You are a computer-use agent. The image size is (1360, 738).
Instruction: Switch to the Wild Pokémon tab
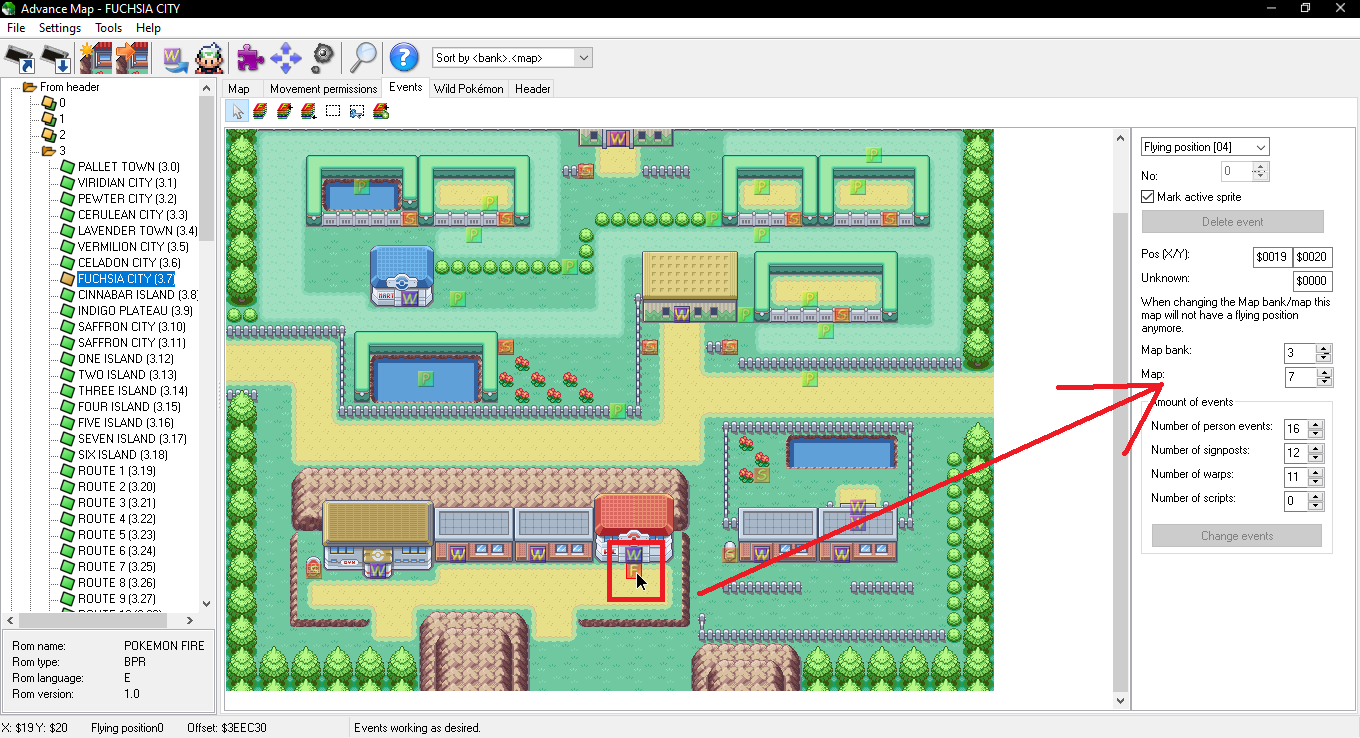click(x=468, y=89)
